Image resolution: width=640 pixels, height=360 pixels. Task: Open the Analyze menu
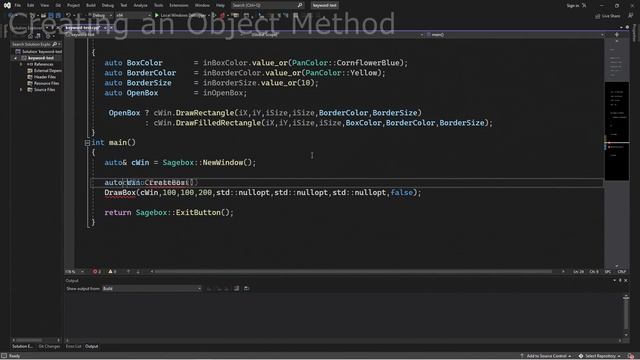[141, 5]
